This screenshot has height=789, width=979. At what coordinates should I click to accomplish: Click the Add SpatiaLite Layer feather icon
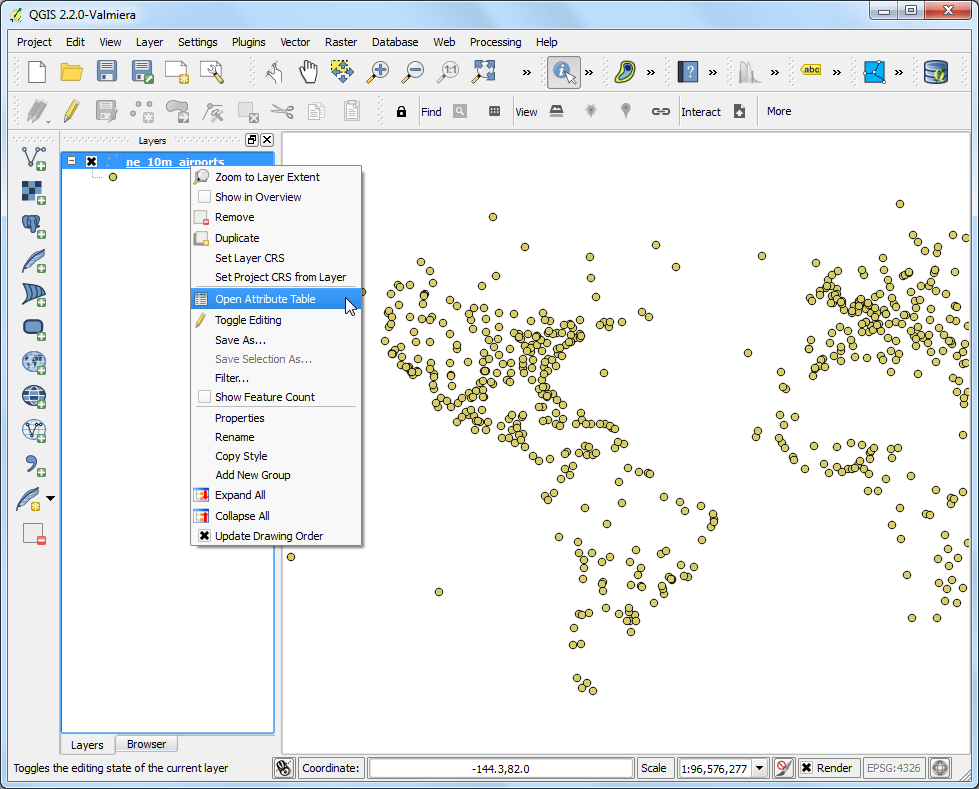click(34, 261)
